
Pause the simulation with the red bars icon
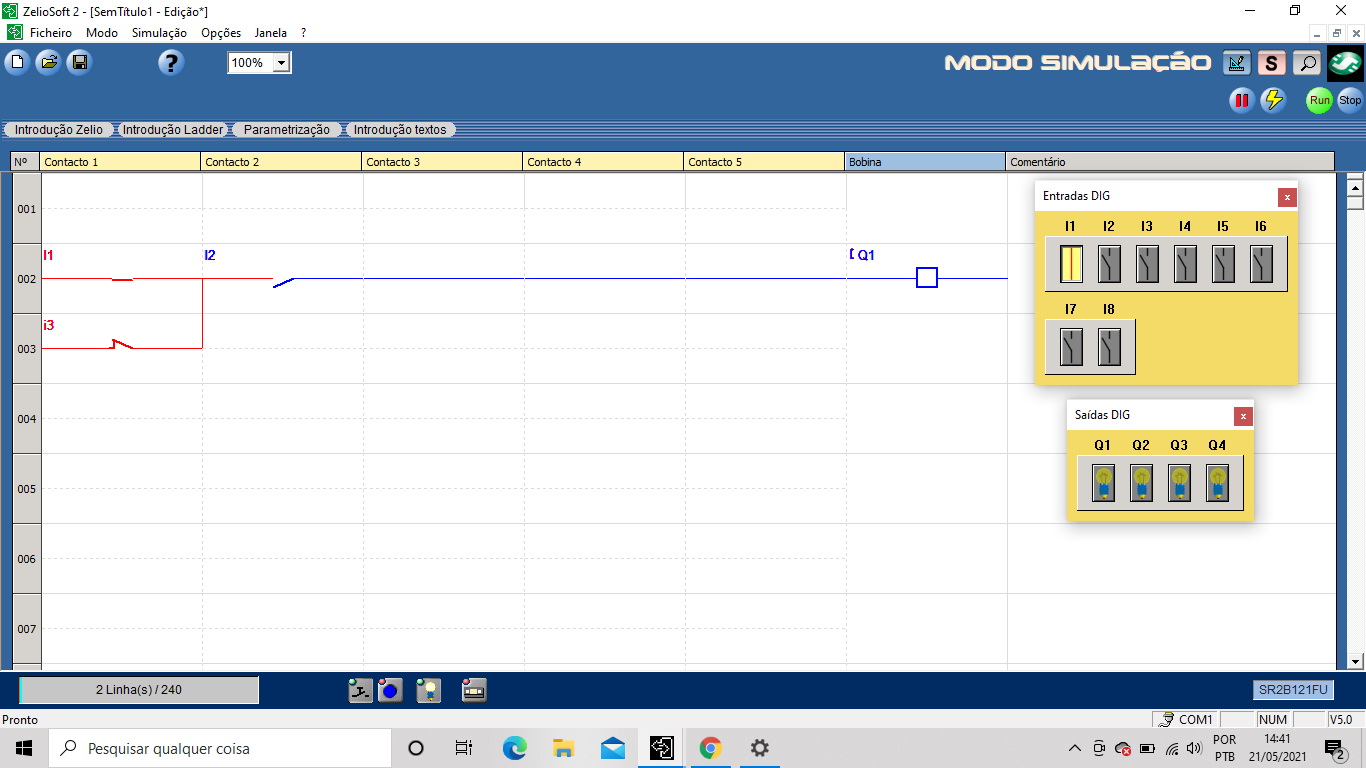tap(1241, 100)
